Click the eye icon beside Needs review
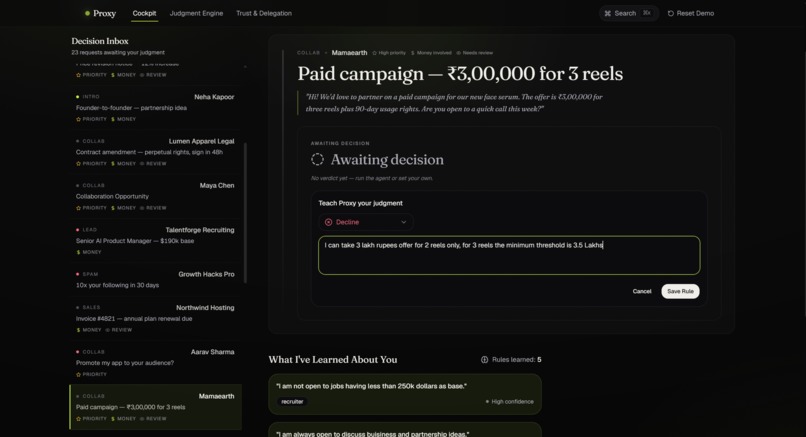 click(459, 53)
